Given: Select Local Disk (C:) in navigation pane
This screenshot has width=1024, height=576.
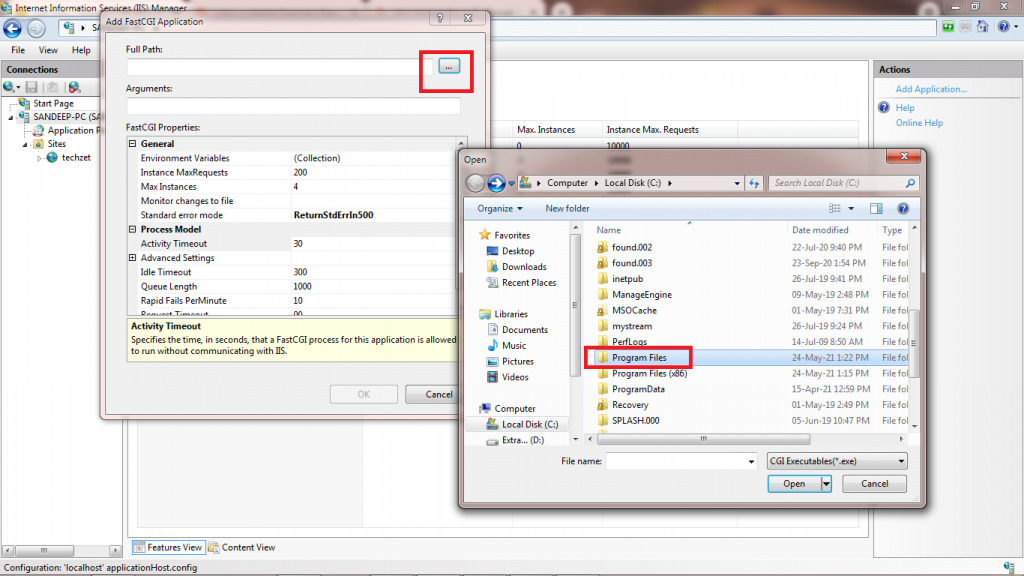Looking at the screenshot, I should pyautogui.click(x=530, y=424).
